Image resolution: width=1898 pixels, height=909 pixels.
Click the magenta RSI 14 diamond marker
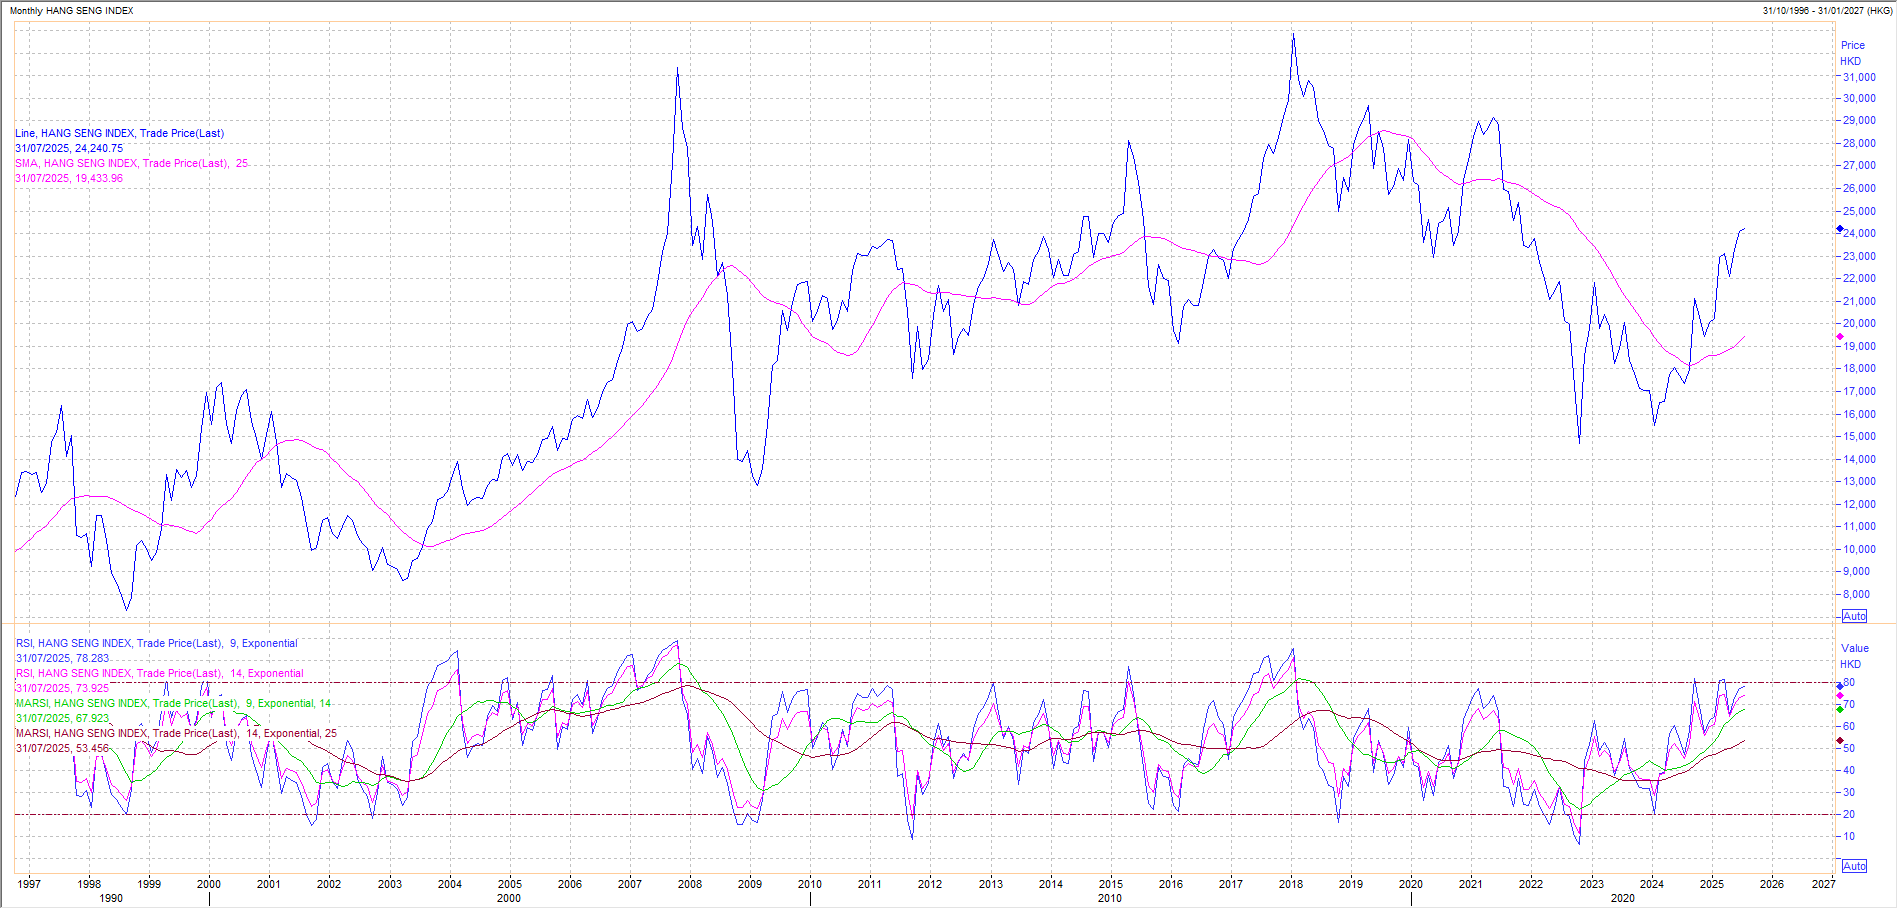pyautogui.click(x=1840, y=695)
